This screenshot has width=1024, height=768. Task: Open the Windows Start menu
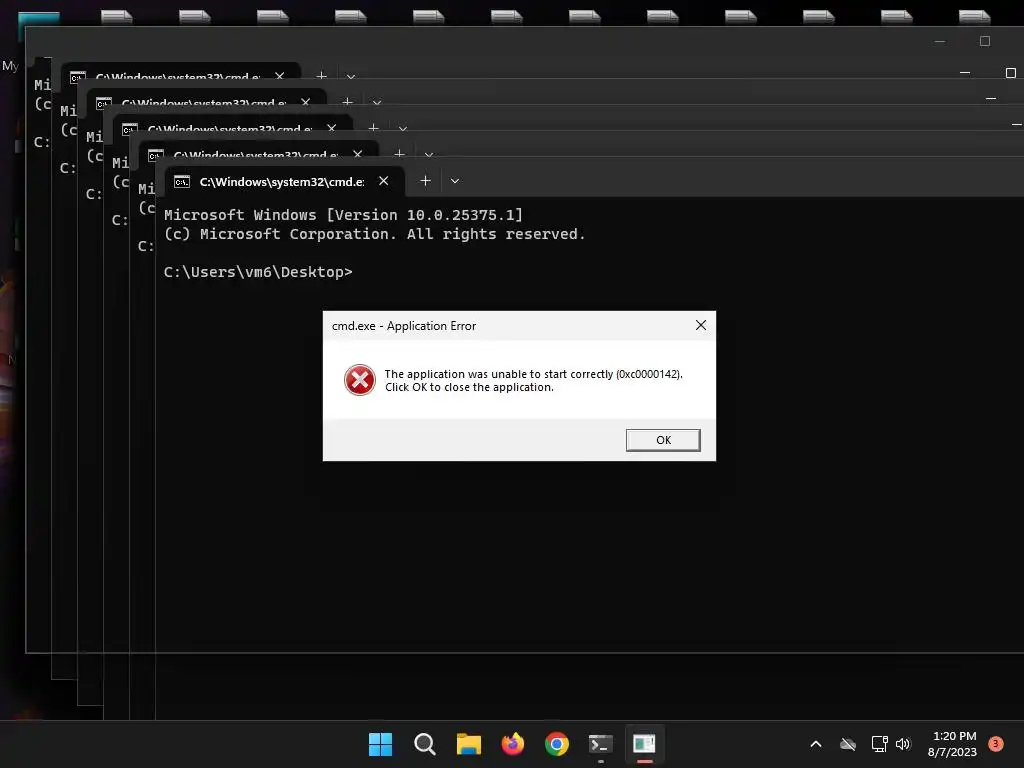pyautogui.click(x=380, y=744)
